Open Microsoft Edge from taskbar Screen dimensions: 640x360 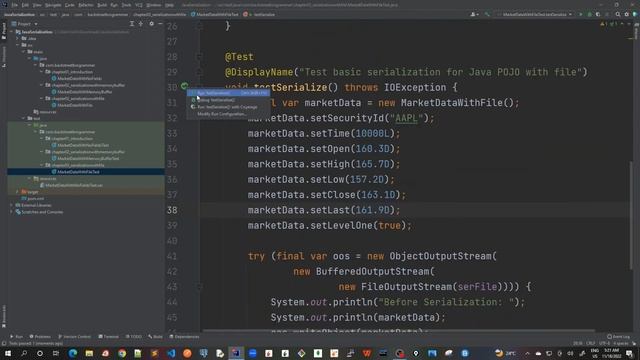click(73, 353)
